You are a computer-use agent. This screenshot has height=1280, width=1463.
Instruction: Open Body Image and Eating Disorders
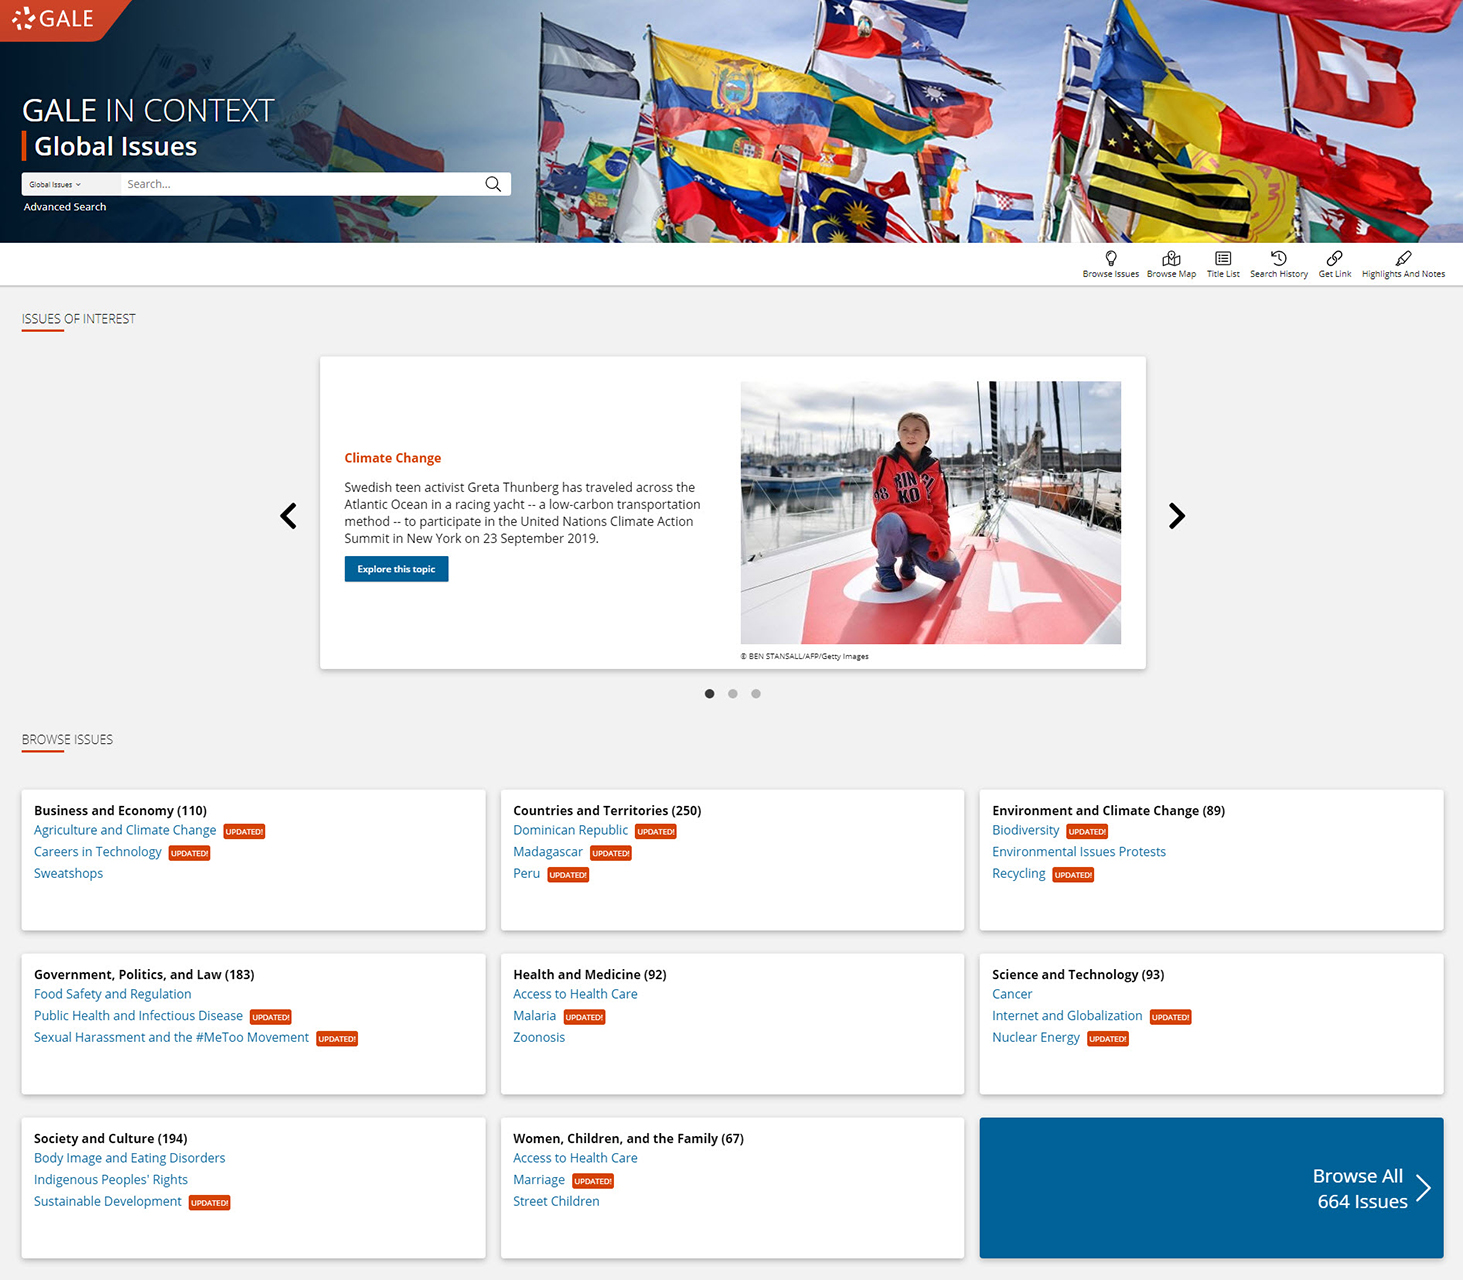coord(129,1158)
